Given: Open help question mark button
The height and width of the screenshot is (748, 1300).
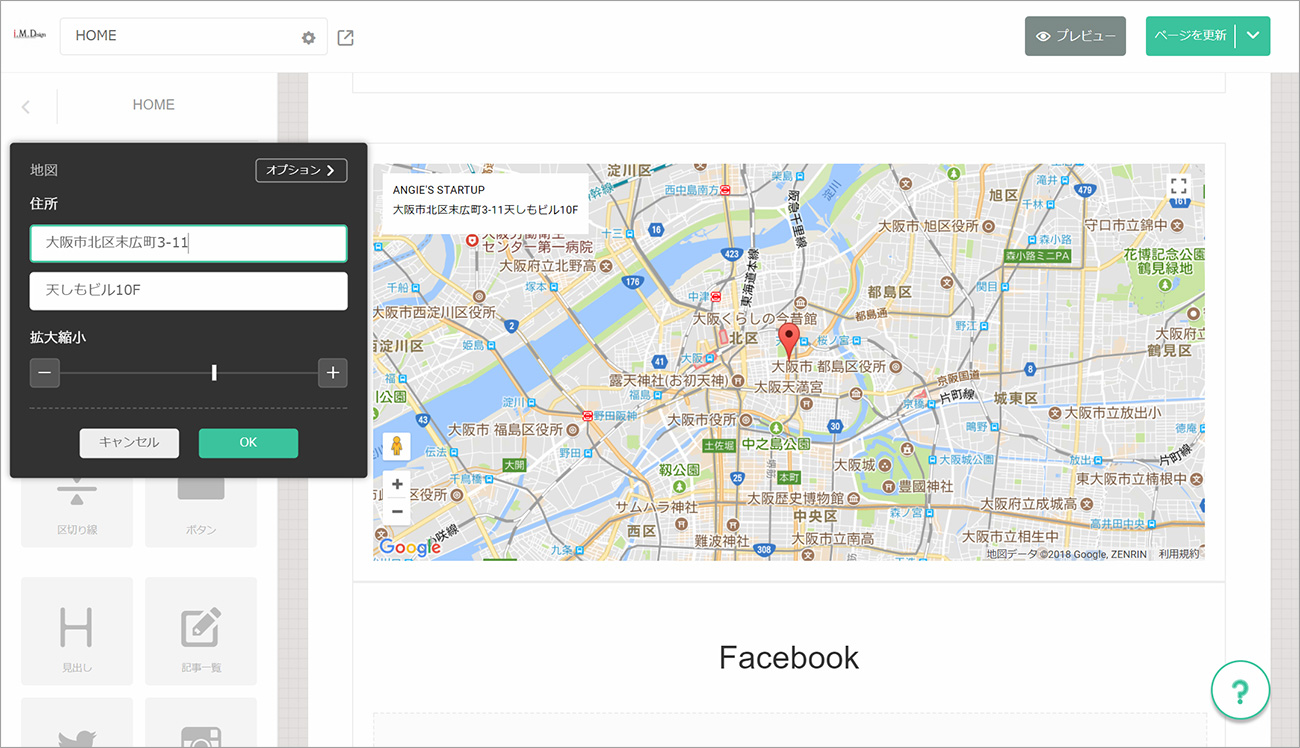Looking at the screenshot, I should pos(1240,690).
